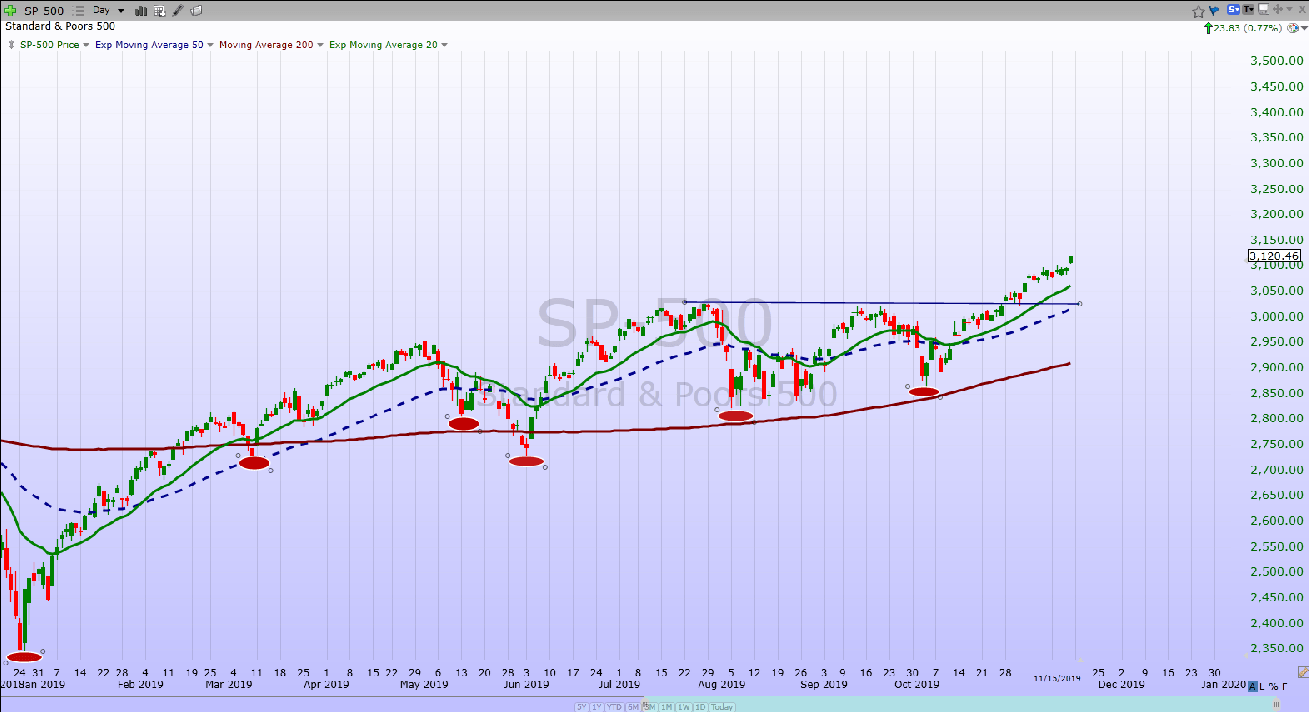
Task: Open the notes clipboard icon
Action: click(196, 10)
